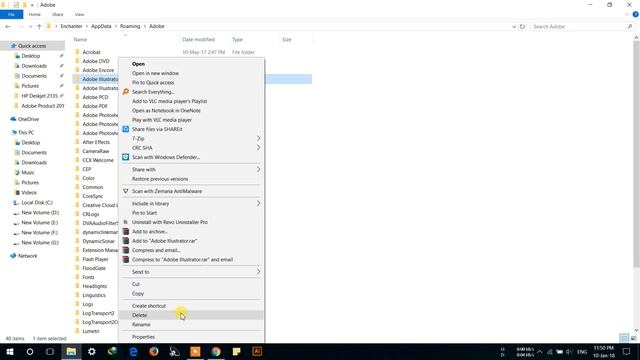This screenshot has width=640, height=360.
Task: Click the ENG language indicator
Action: pyautogui.click(x=582, y=352)
